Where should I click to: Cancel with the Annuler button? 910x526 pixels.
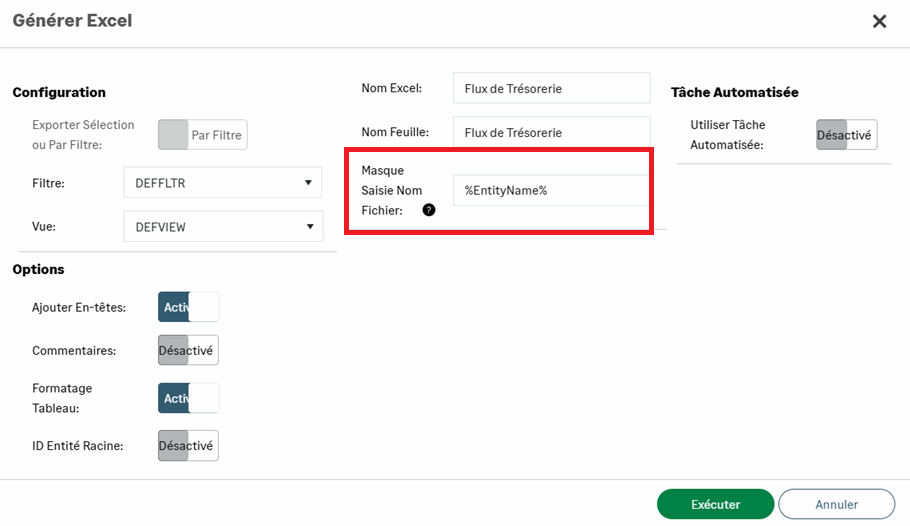pyautogui.click(x=836, y=504)
